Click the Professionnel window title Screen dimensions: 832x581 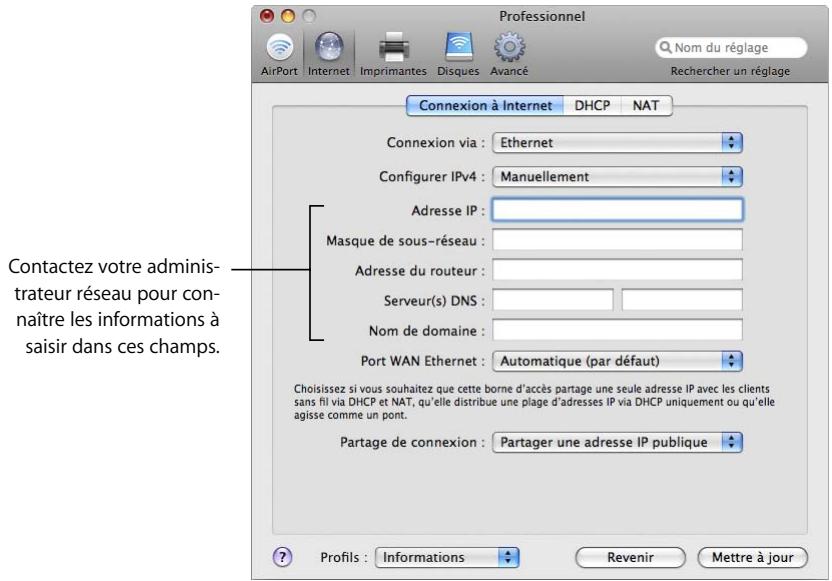[x=542, y=16]
